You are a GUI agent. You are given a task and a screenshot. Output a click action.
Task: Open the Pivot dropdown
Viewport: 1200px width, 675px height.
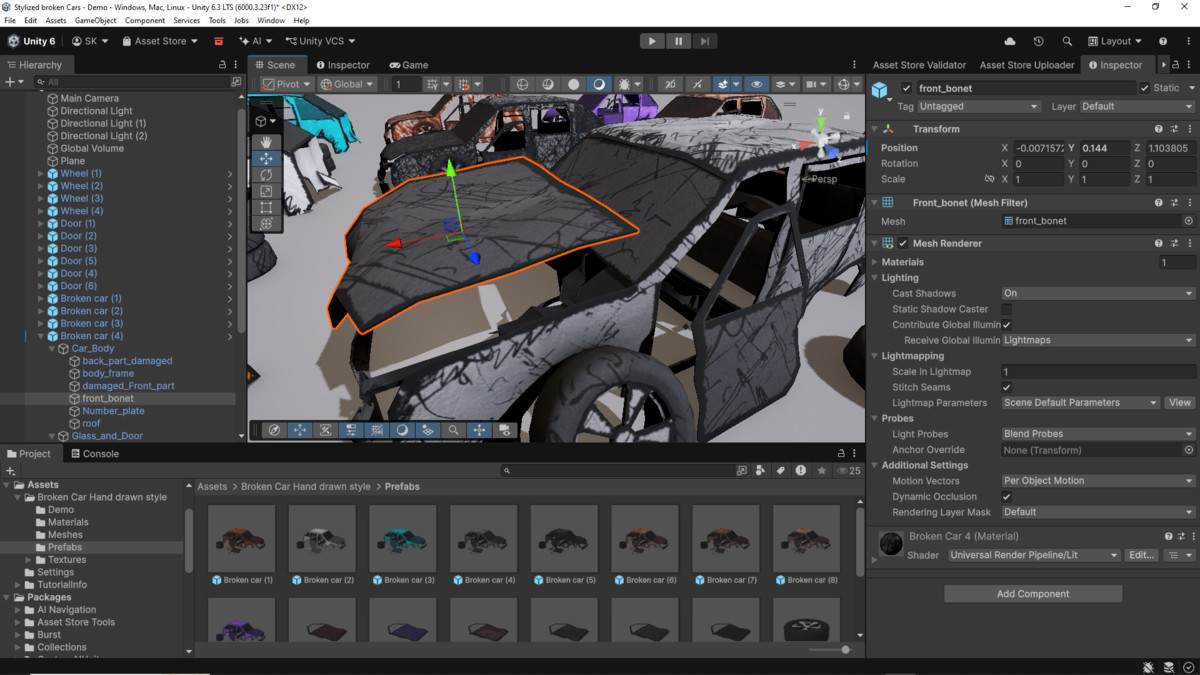point(287,84)
